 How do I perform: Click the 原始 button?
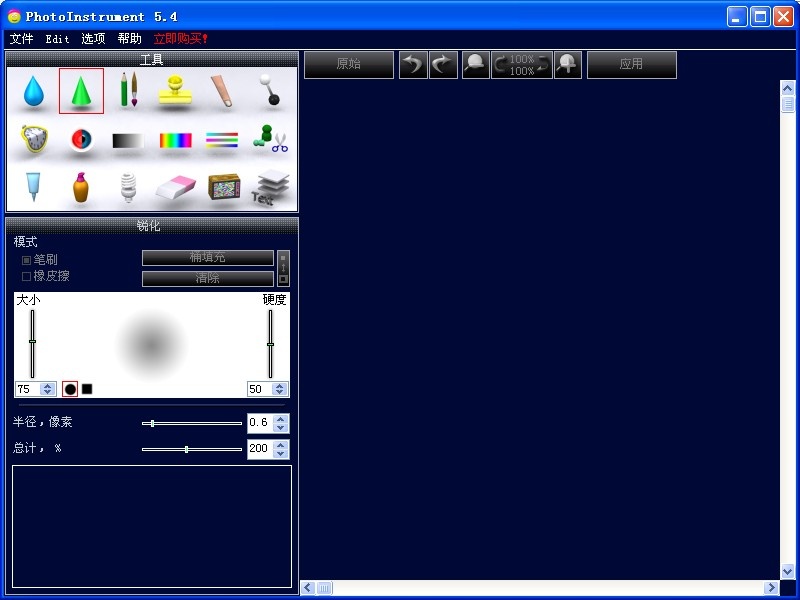tap(349, 65)
